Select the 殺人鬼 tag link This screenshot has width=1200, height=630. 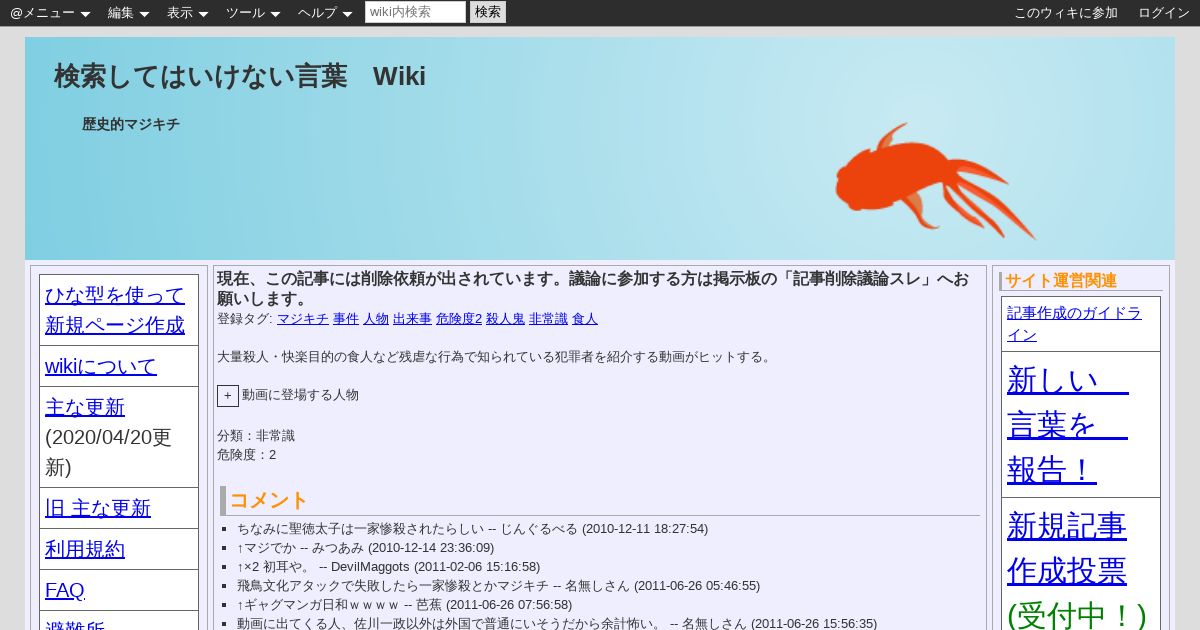505,319
